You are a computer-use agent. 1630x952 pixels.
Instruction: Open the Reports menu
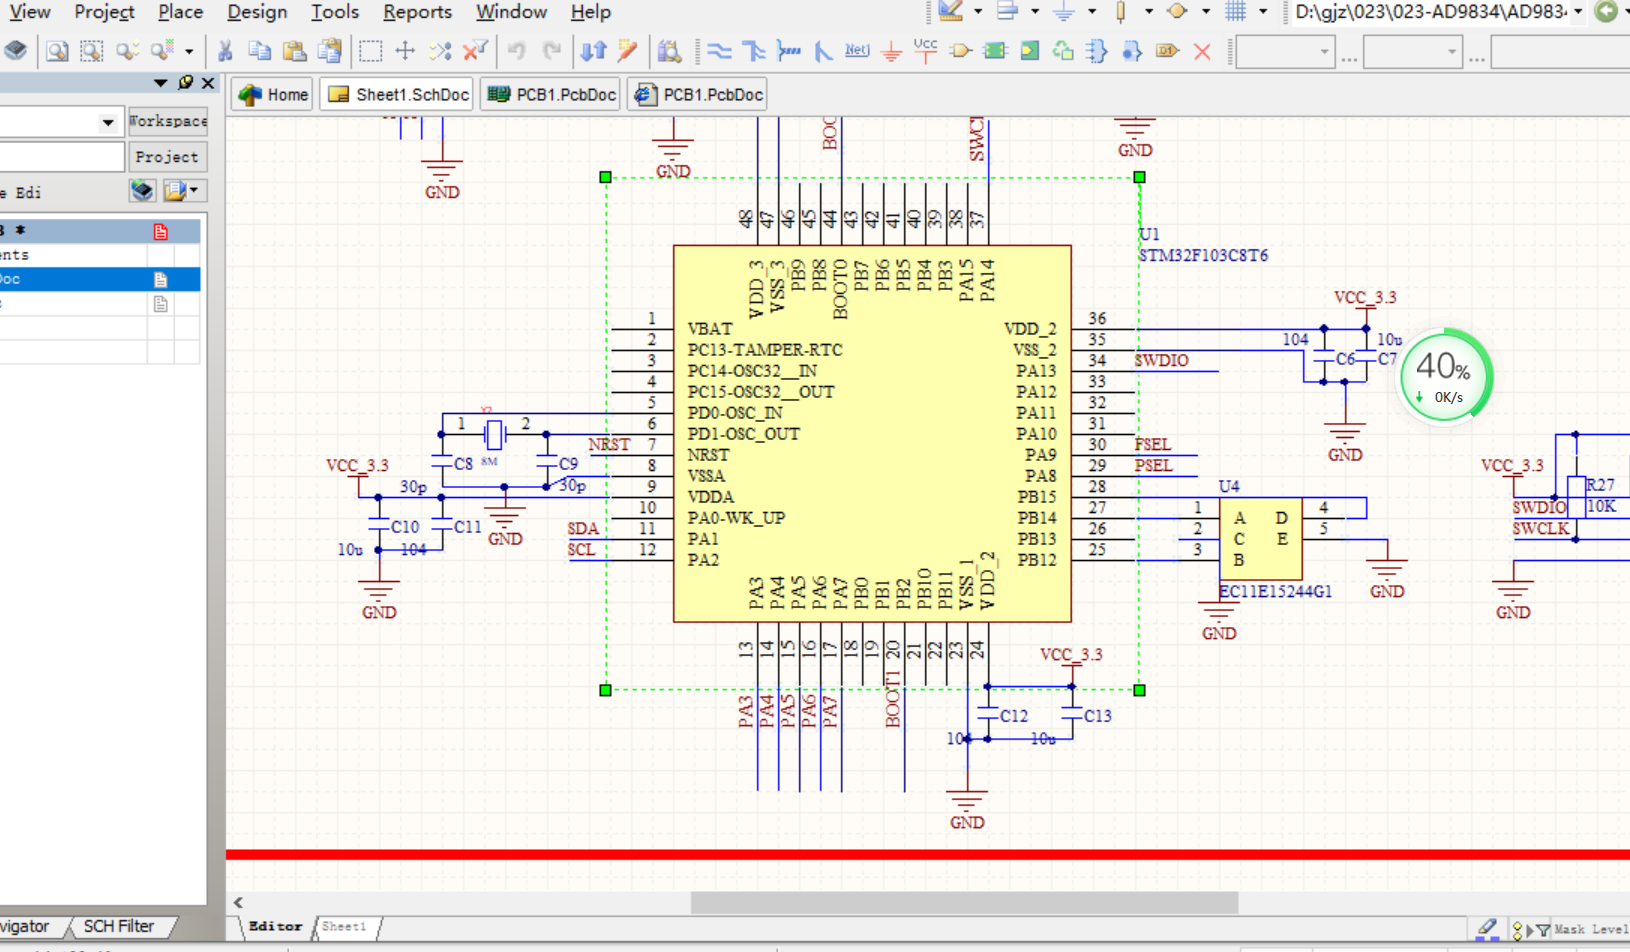[417, 12]
